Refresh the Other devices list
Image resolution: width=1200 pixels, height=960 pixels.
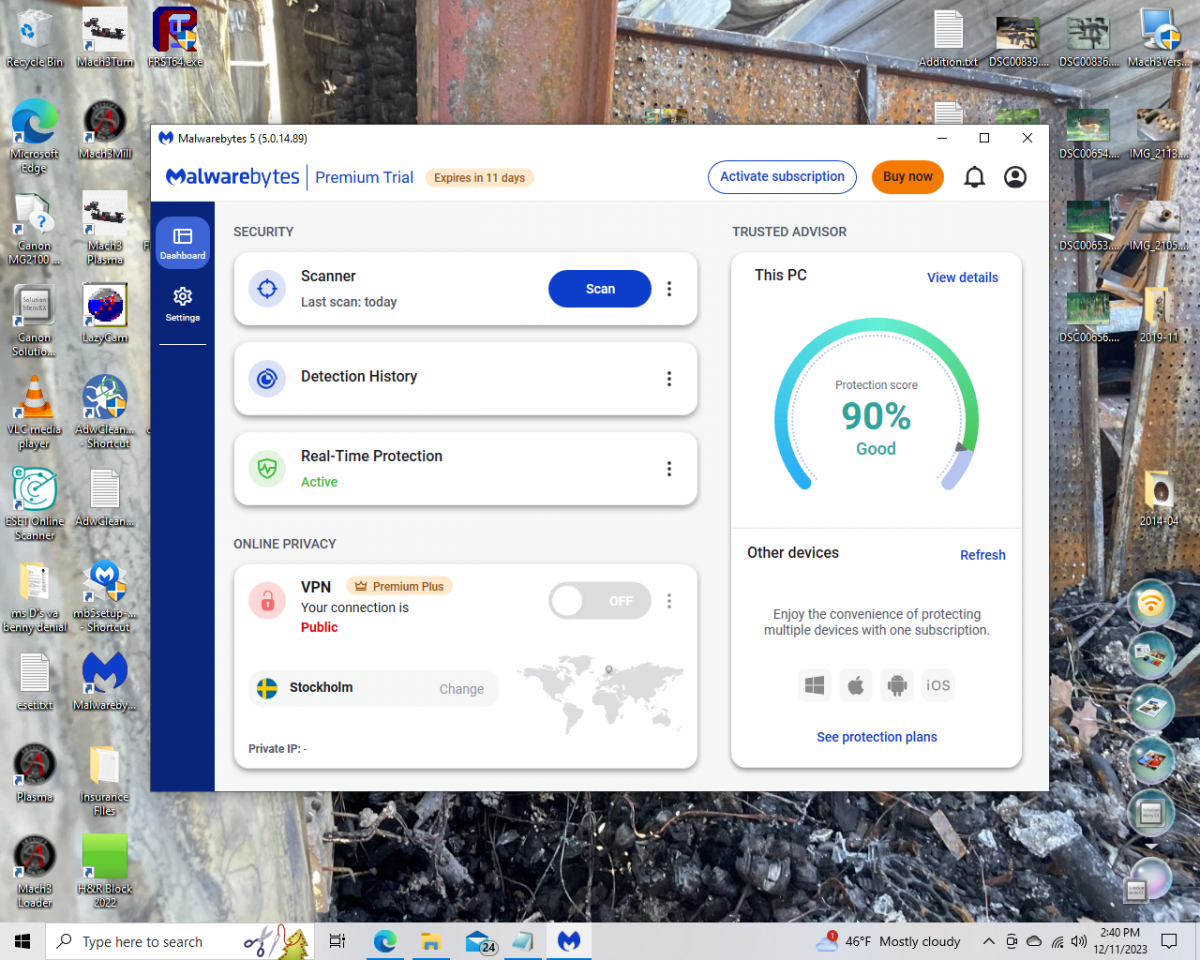click(983, 555)
